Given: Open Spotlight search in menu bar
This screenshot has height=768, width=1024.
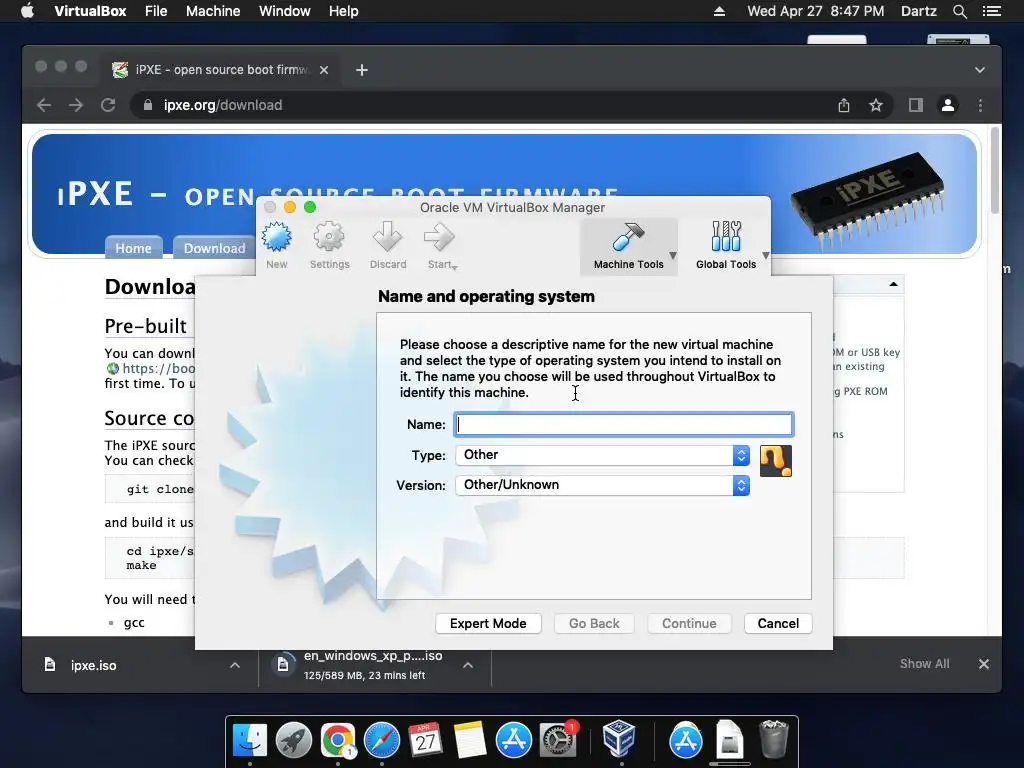Looking at the screenshot, I should [959, 11].
